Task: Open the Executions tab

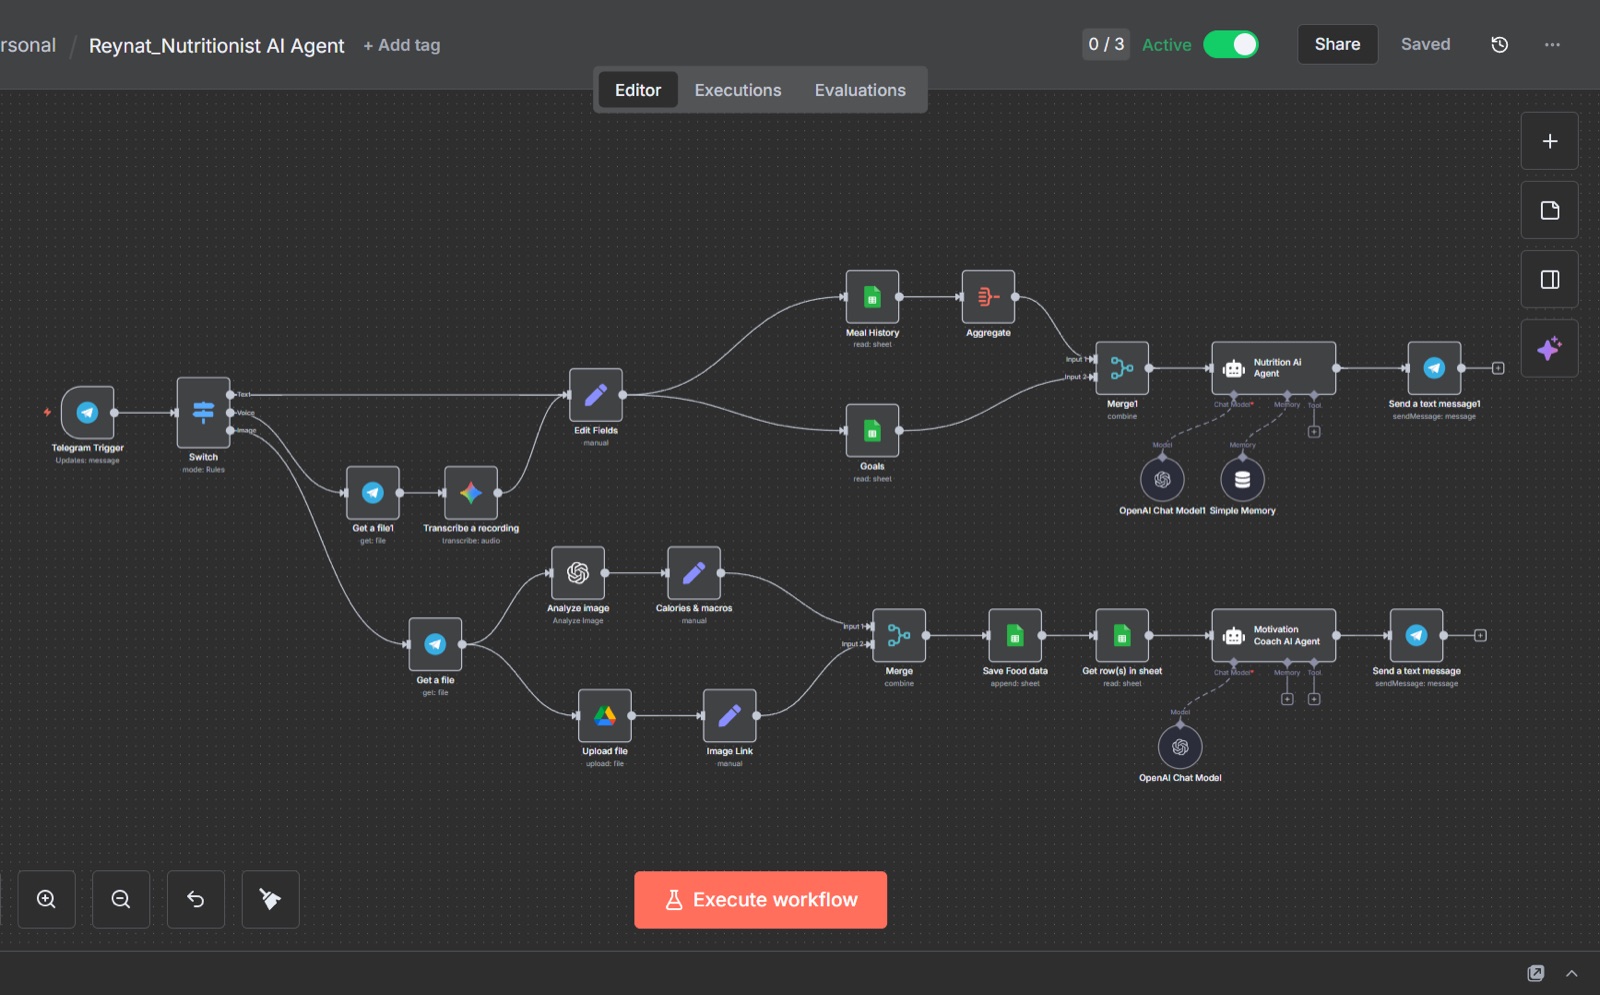Action: (738, 90)
